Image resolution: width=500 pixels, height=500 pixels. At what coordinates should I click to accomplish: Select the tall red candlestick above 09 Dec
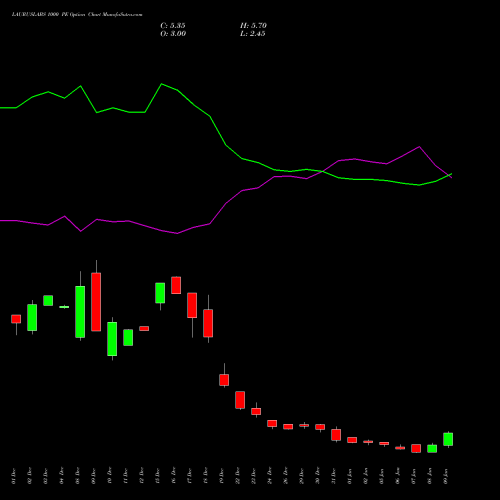(x=96, y=302)
